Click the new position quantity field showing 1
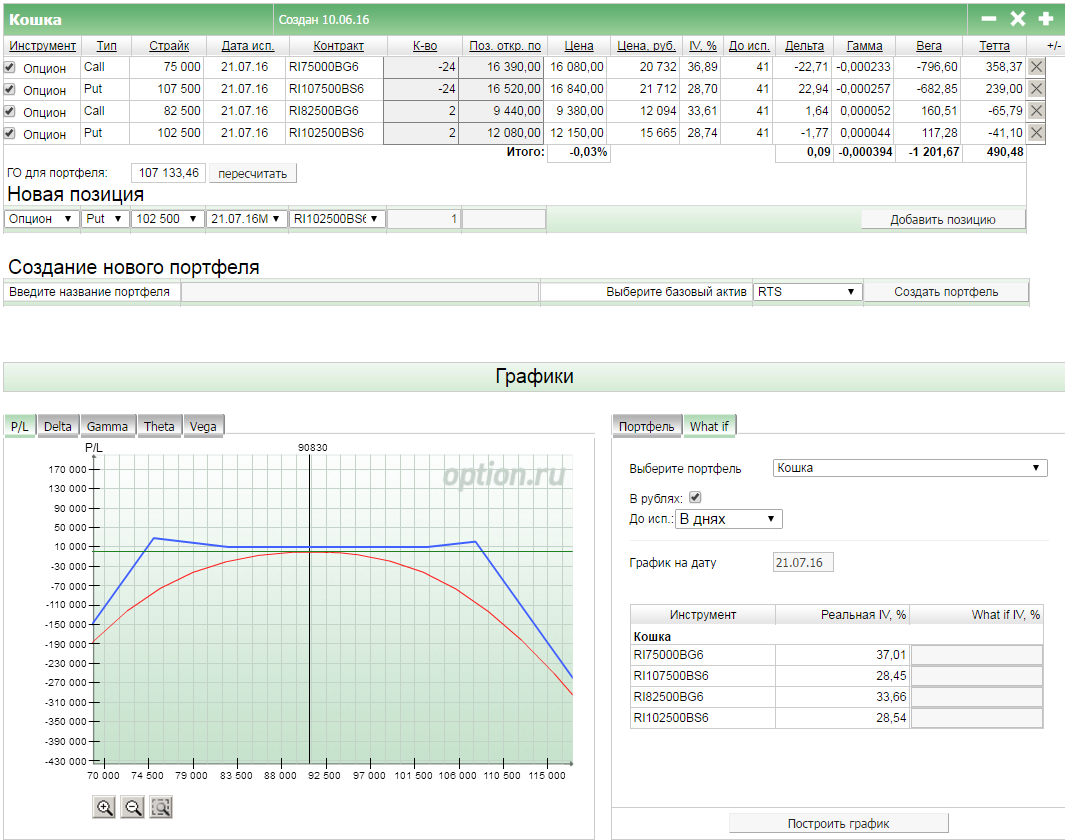Image resolution: width=1065 pixels, height=840 pixels. click(424, 219)
